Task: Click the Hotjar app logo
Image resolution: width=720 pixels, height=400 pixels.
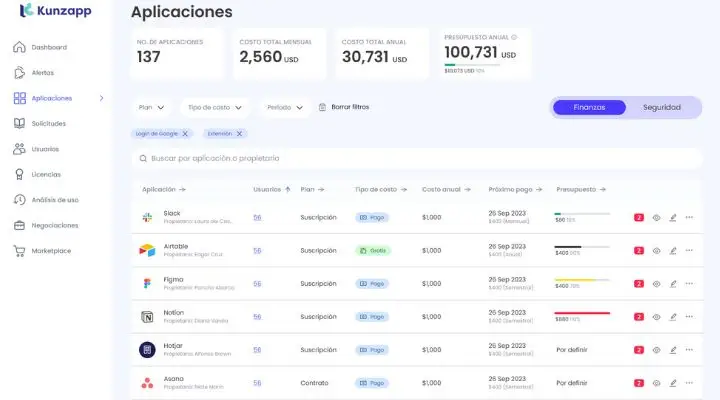Action: (147, 349)
